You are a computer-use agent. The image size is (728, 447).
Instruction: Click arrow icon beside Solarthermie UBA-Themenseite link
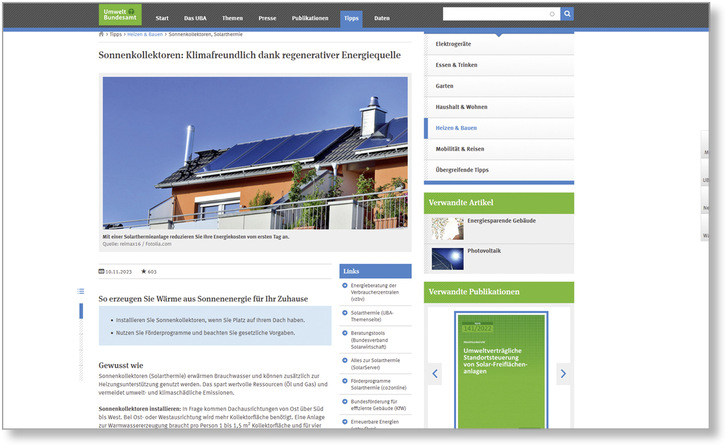(x=344, y=313)
